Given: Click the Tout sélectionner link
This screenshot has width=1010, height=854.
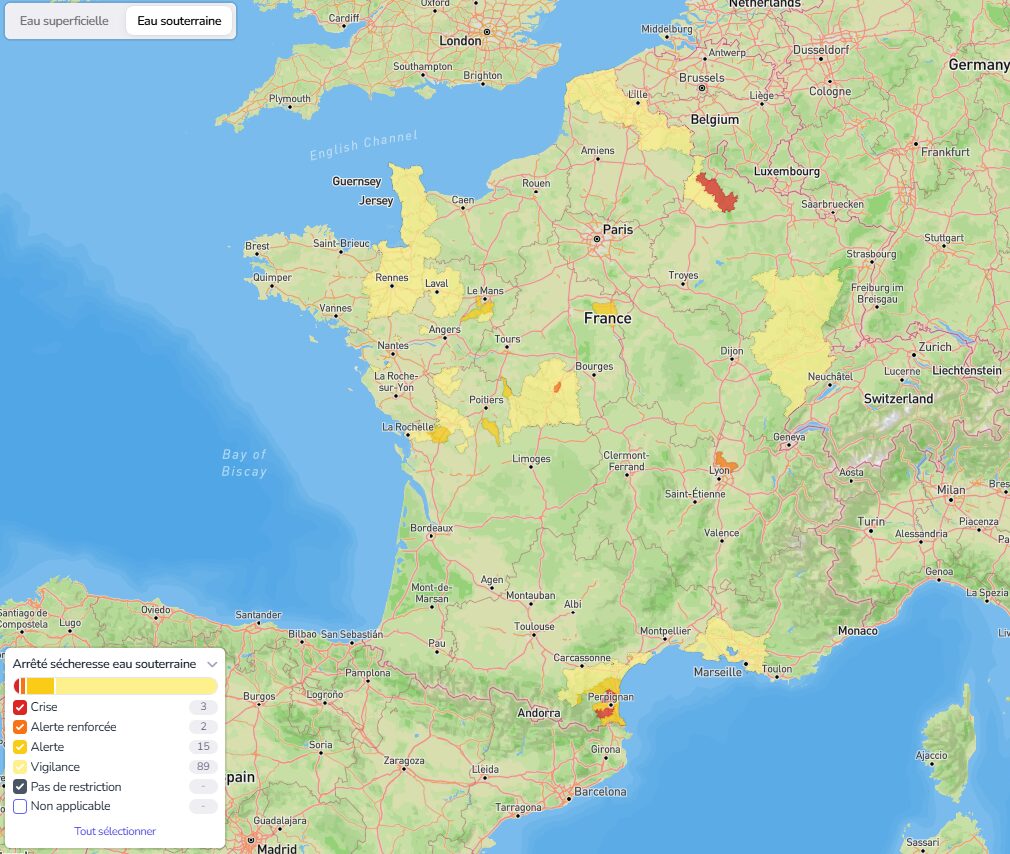Looking at the screenshot, I should tap(115, 831).
